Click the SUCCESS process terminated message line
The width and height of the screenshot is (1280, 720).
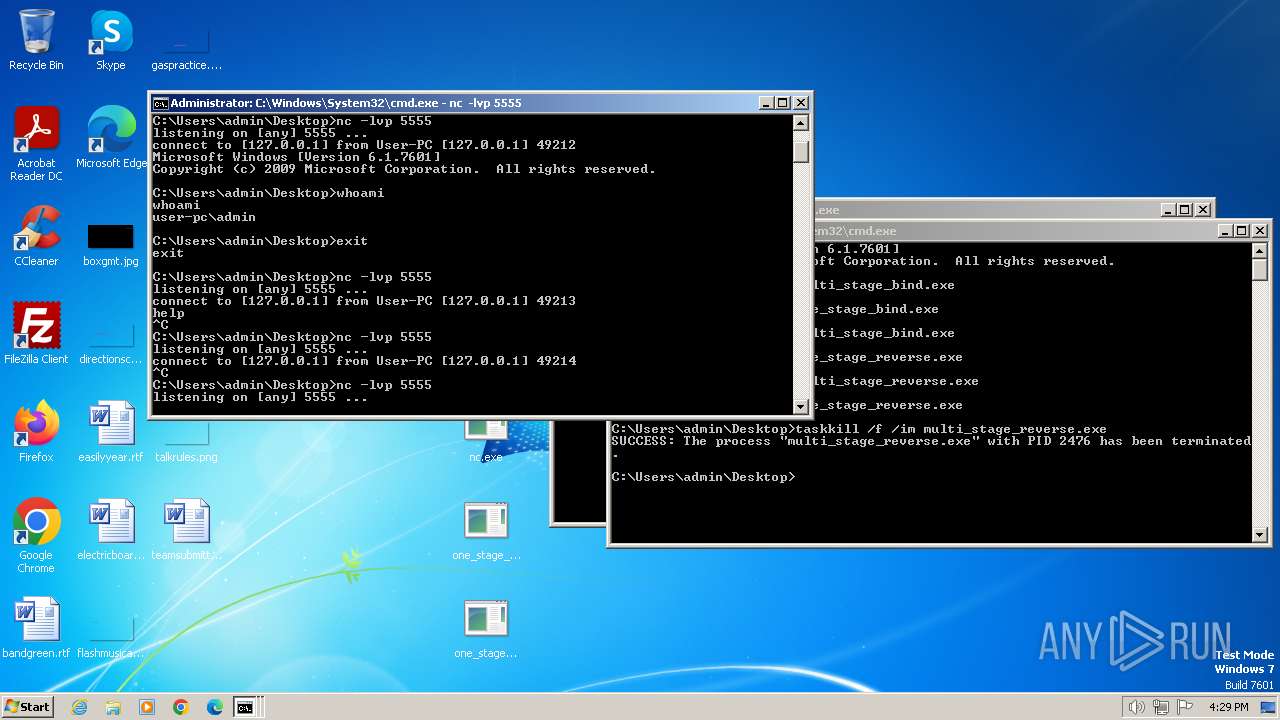click(931, 441)
